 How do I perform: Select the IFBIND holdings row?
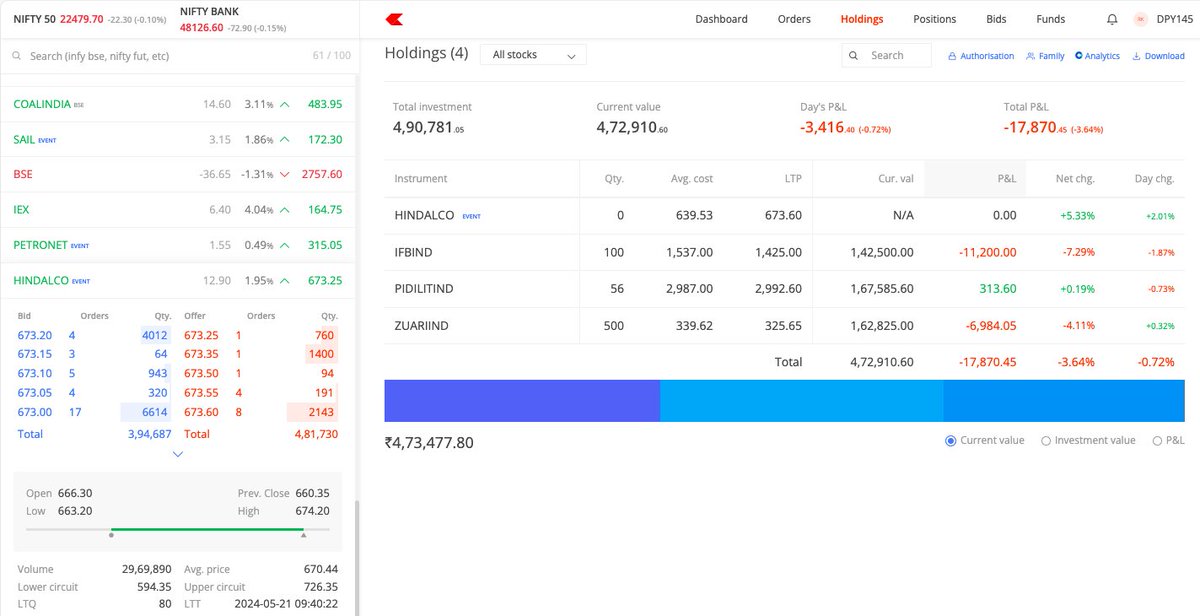787,253
